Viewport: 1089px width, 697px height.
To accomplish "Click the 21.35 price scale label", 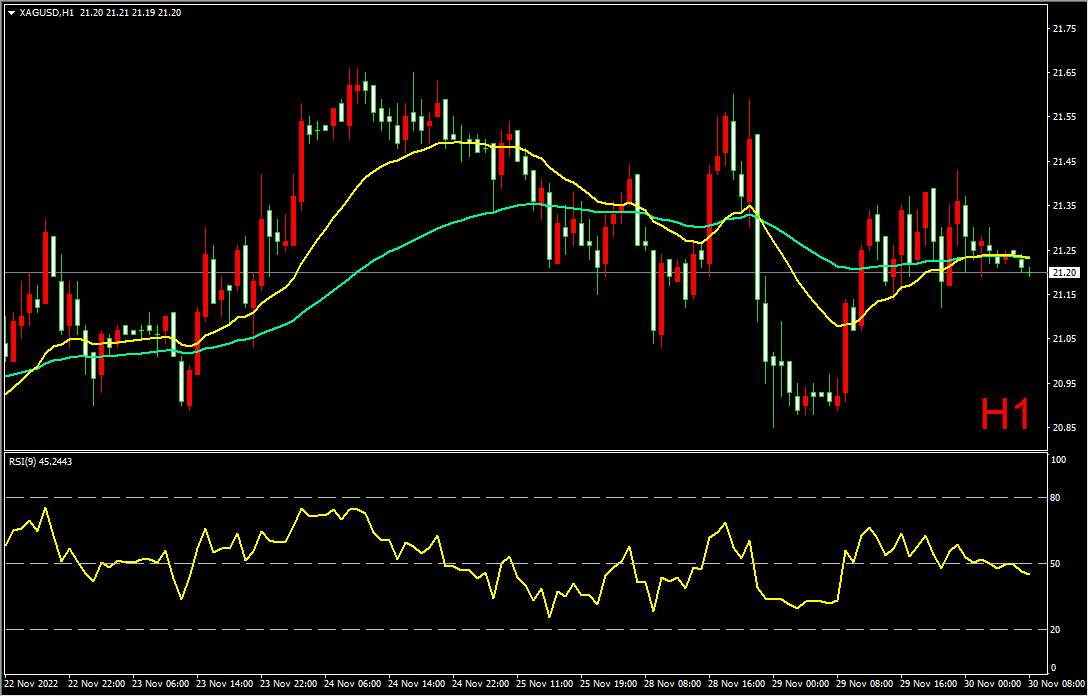I will coord(1065,206).
